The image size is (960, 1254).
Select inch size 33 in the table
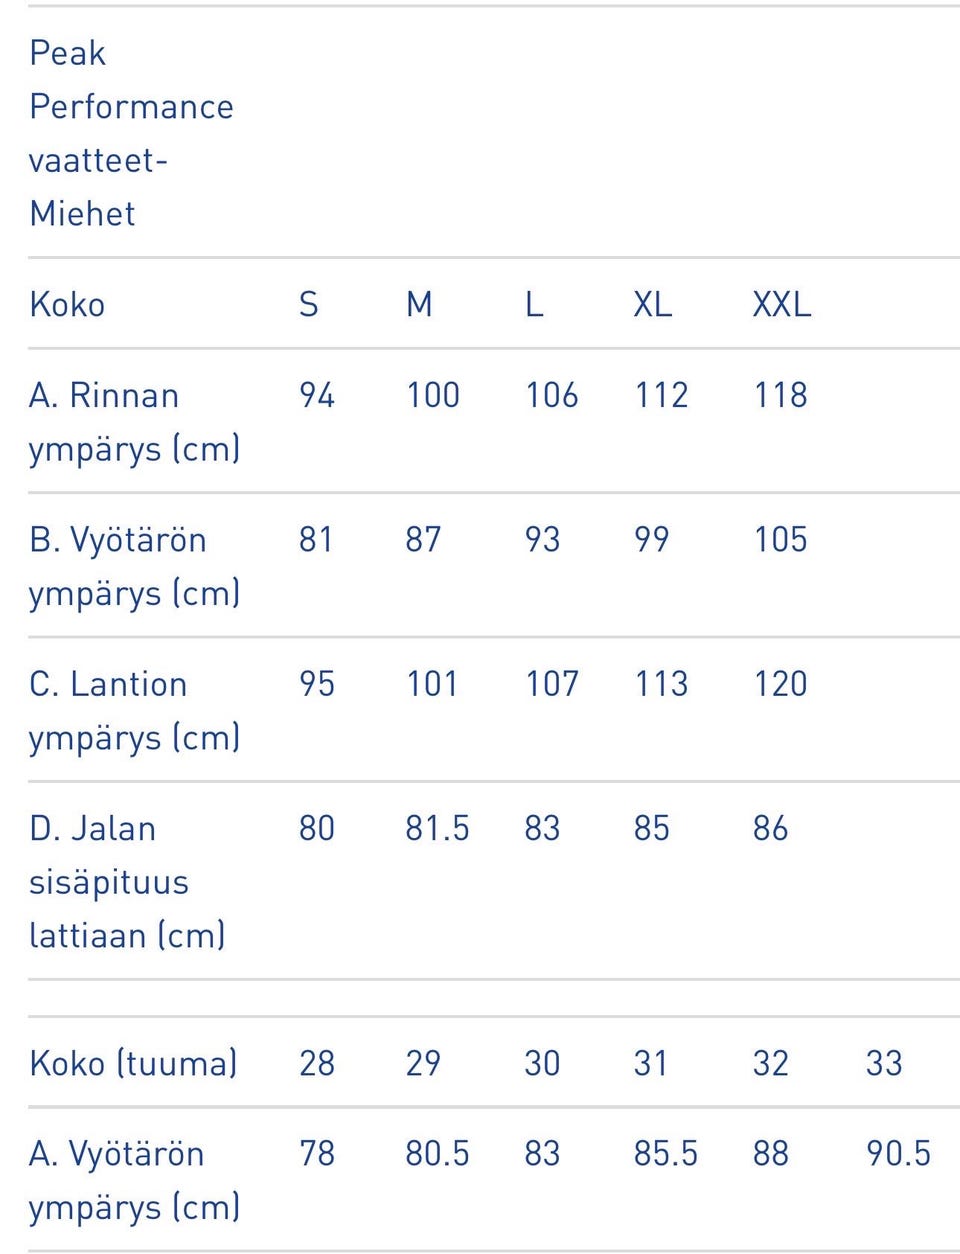(884, 1063)
